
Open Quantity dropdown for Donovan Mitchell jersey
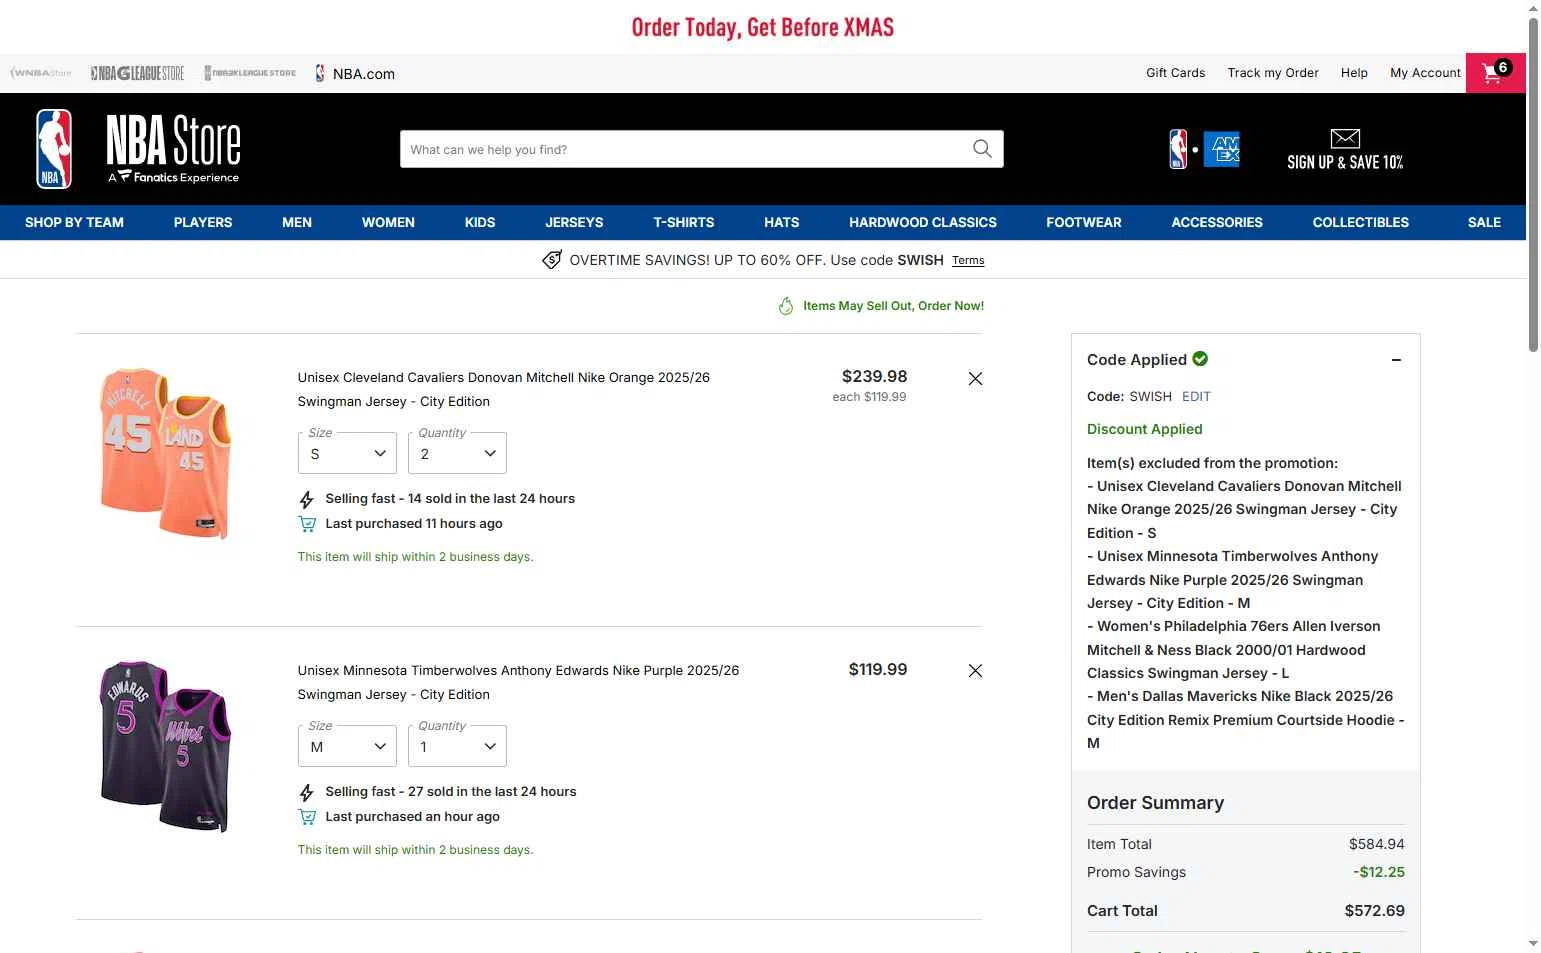click(457, 453)
